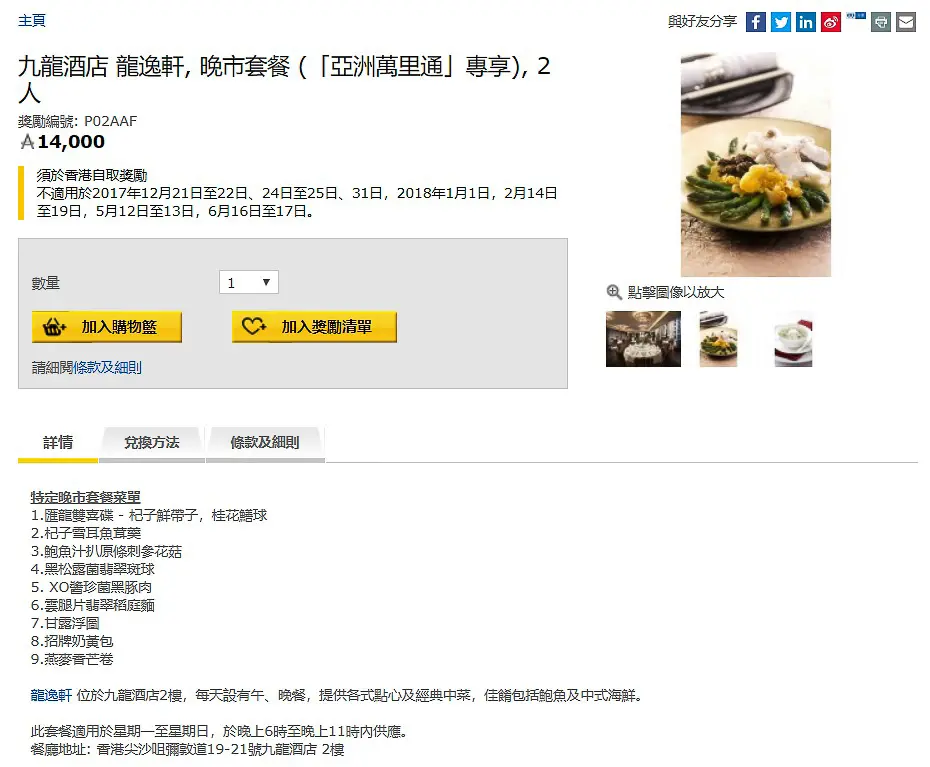930x767 pixels.
Task: Click 加入獎勵清單 add to wishlist button
Action: (314, 327)
